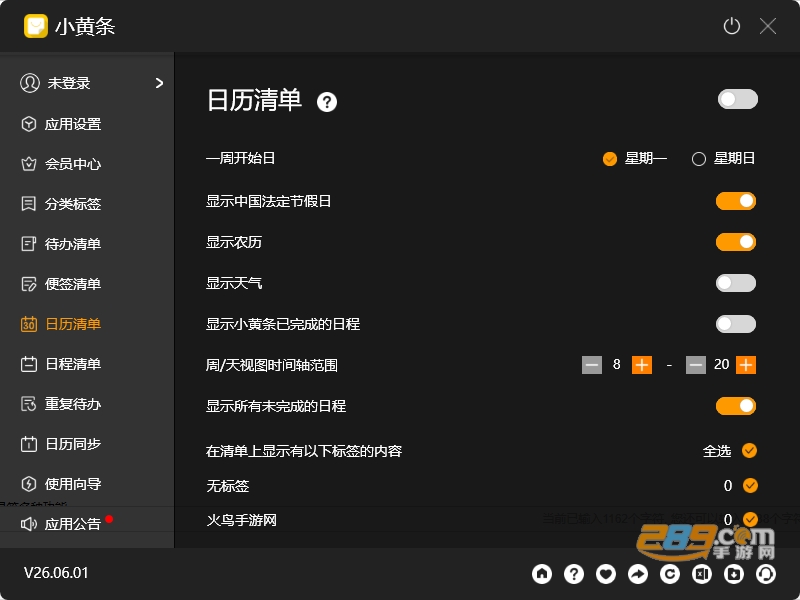Viewport: 800px width, 600px height.
Task: Click the user avatar icon beside 未登录
Action: pos(30,83)
